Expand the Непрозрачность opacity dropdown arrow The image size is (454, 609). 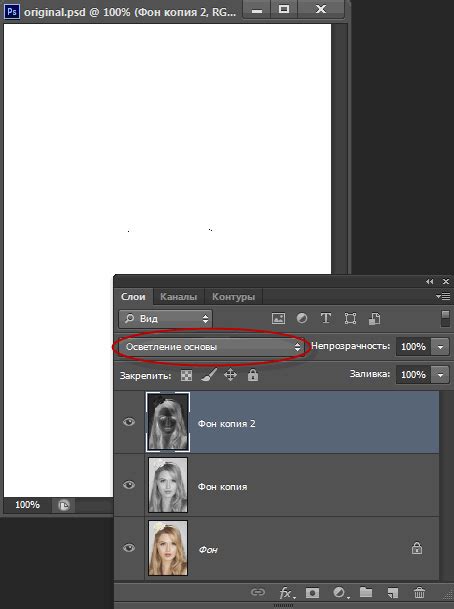440,346
